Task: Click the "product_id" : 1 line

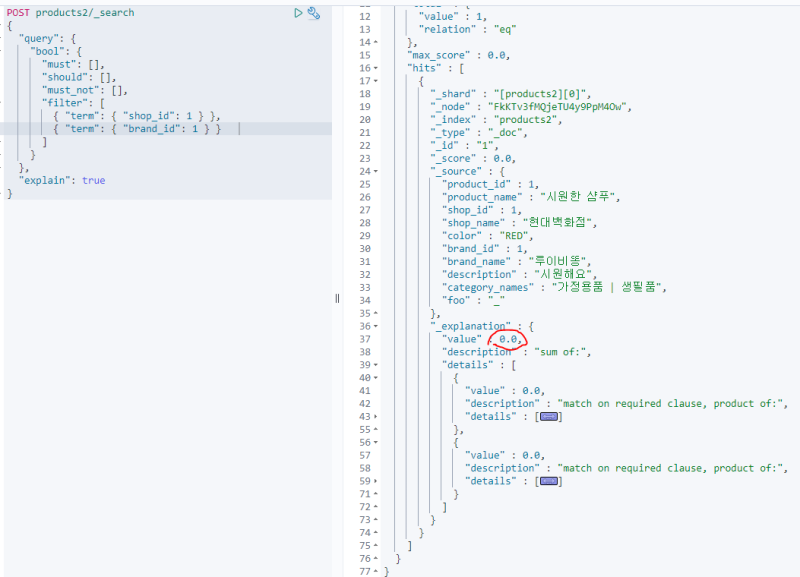Action: click(x=490, y=184)
